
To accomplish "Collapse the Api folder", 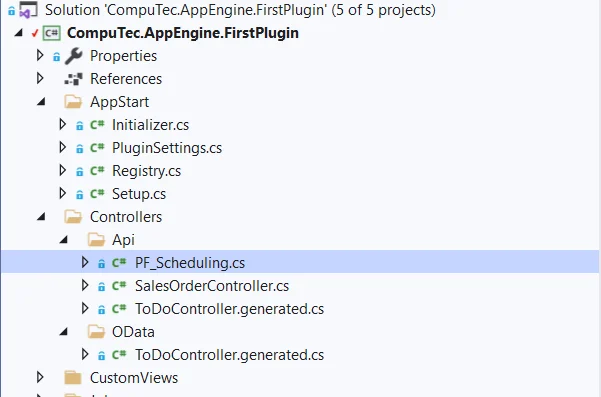I will click(x=64, y=240).
